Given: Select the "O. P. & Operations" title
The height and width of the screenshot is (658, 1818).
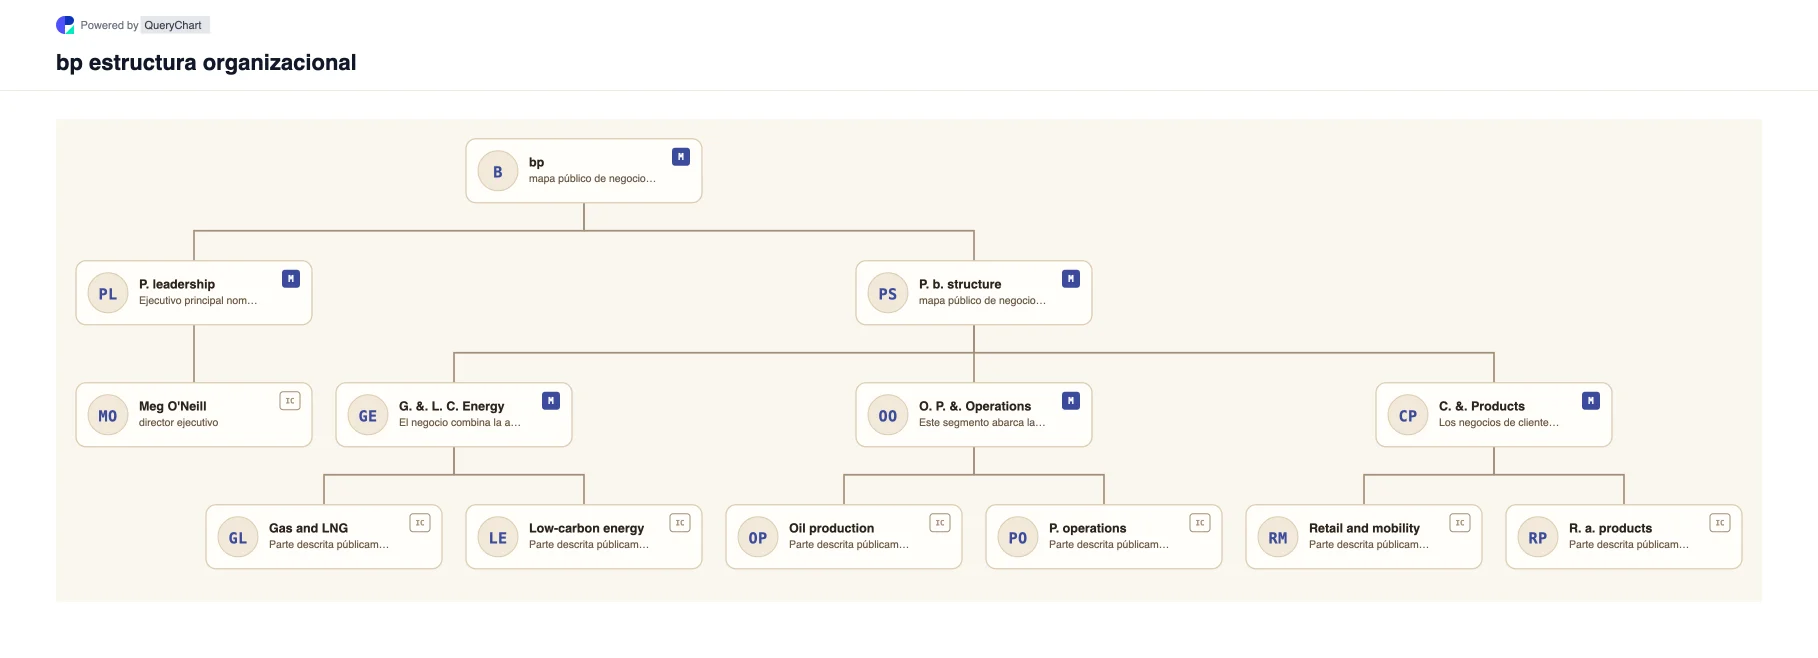Looking at the screenshot, I should coord(975,406).
